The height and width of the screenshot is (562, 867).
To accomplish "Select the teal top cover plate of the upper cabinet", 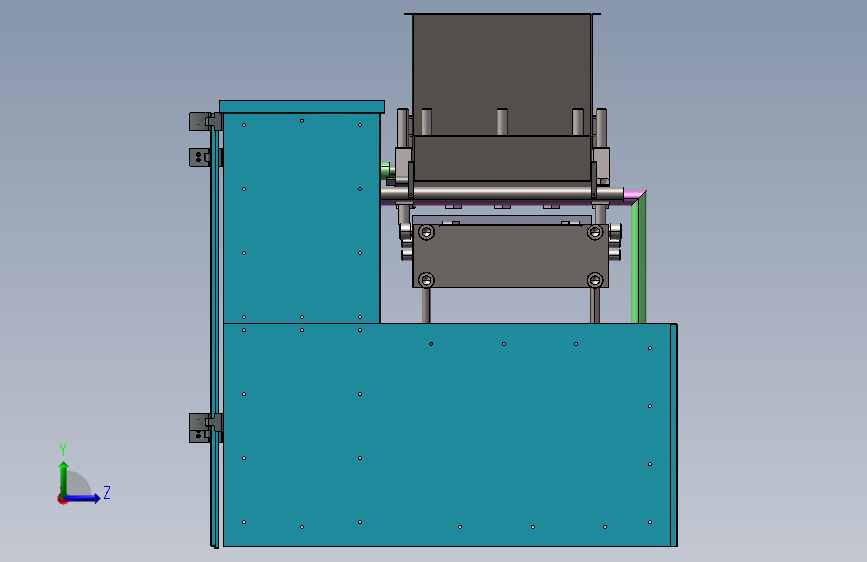I will [x=302, y=107].
